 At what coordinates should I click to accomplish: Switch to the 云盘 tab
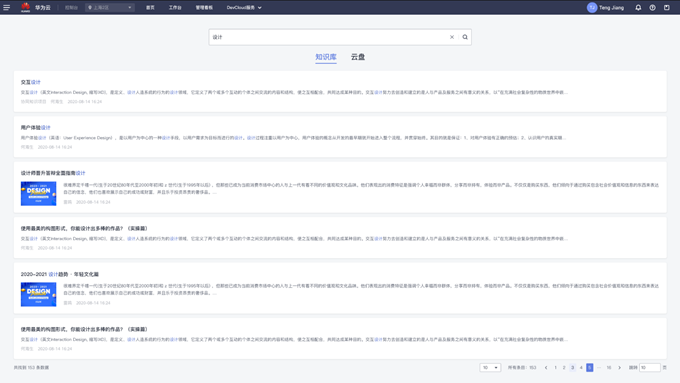pos(358,57)
